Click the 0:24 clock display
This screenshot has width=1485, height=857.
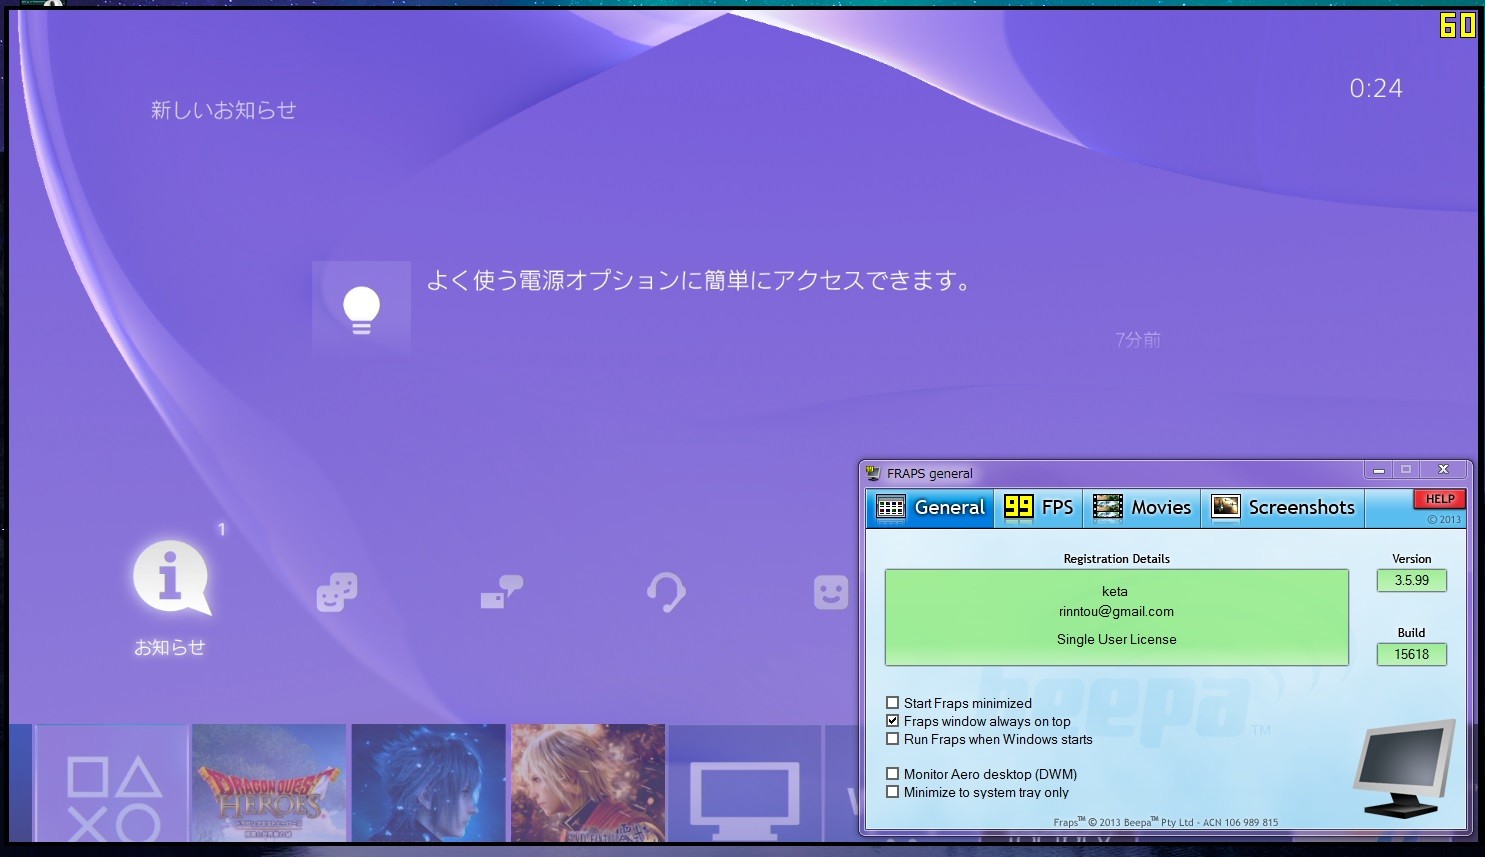(1376, 88)
